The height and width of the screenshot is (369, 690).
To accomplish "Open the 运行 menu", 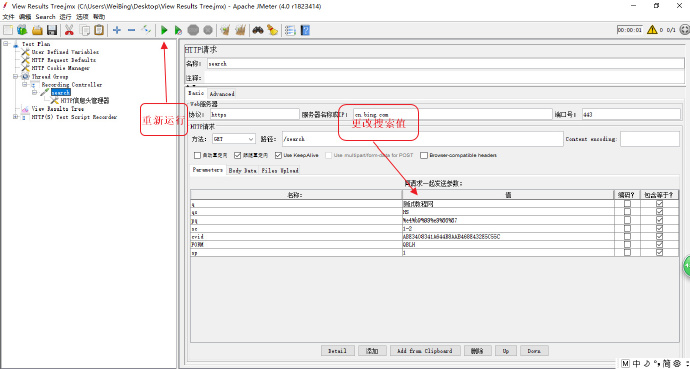I will point(65,17).
